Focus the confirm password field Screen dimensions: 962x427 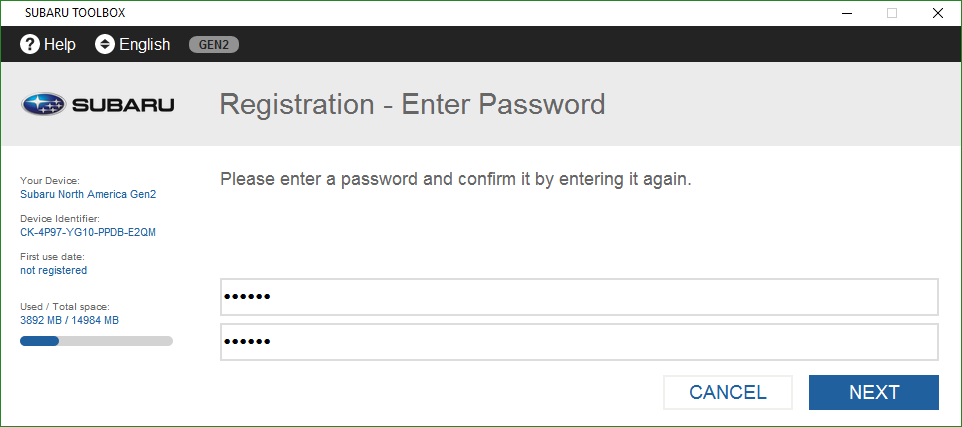[x=579, y=342]
